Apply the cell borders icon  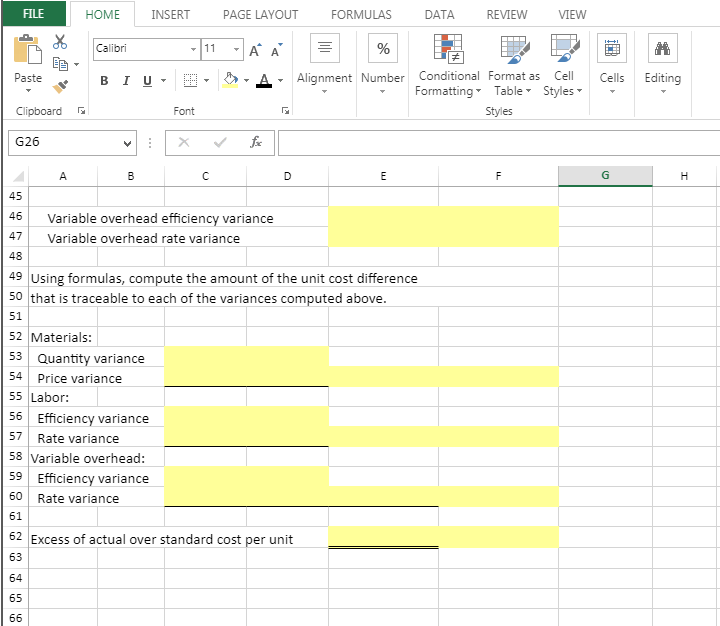(x=190, y=80)
